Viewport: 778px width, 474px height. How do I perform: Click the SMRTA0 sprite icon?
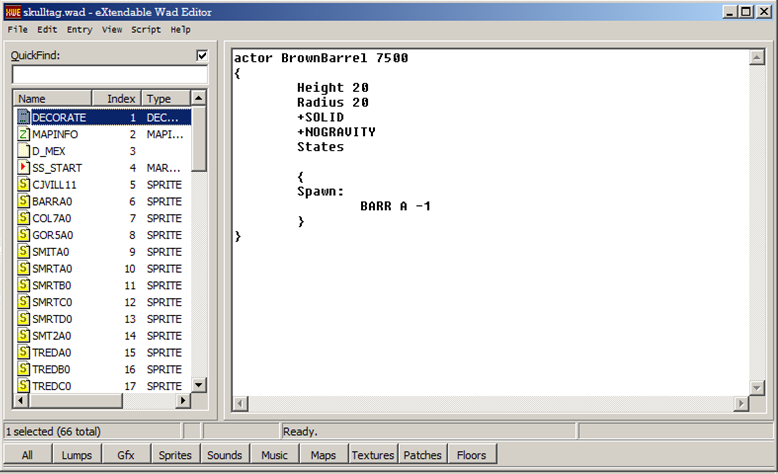[23, 269]
